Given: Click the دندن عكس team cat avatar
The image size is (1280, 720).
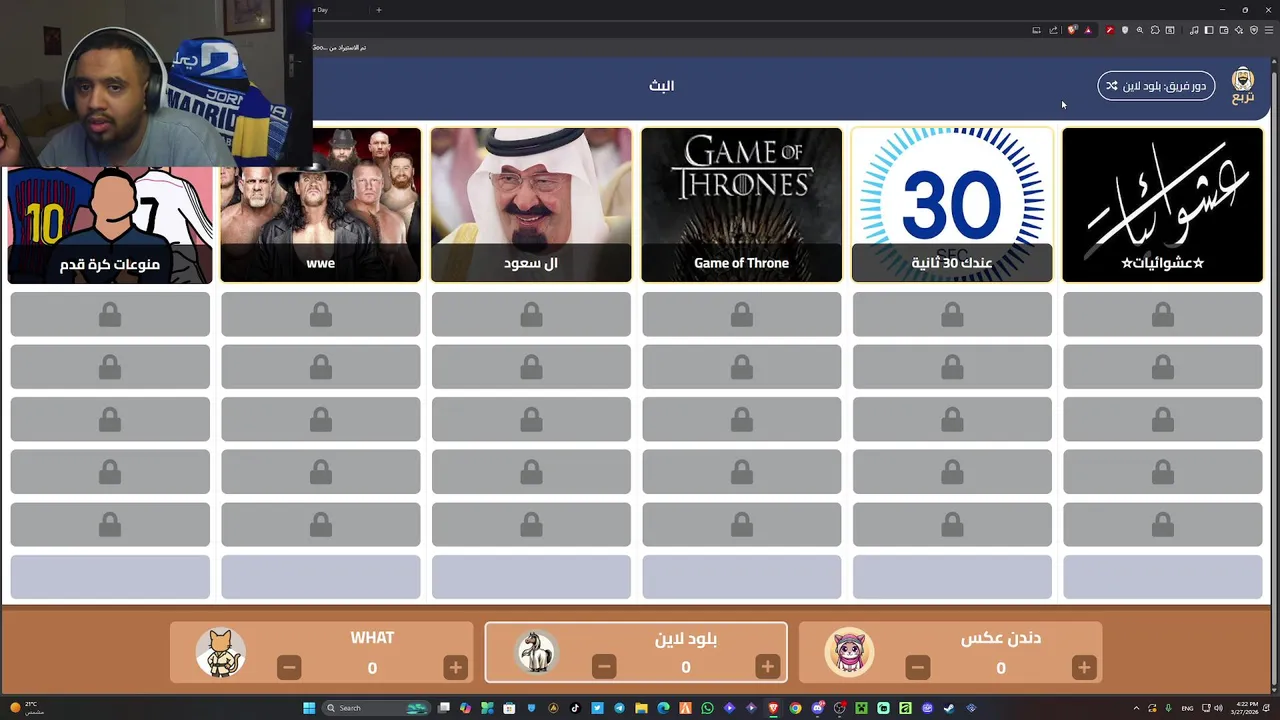Looking at the screenshot, I should coord(849,652).
